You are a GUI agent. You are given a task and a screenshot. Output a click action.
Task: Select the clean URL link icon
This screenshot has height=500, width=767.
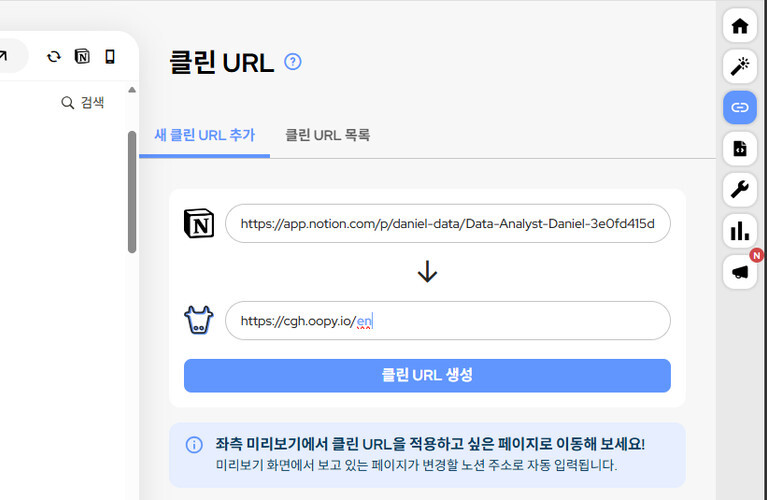pos(740,107)
